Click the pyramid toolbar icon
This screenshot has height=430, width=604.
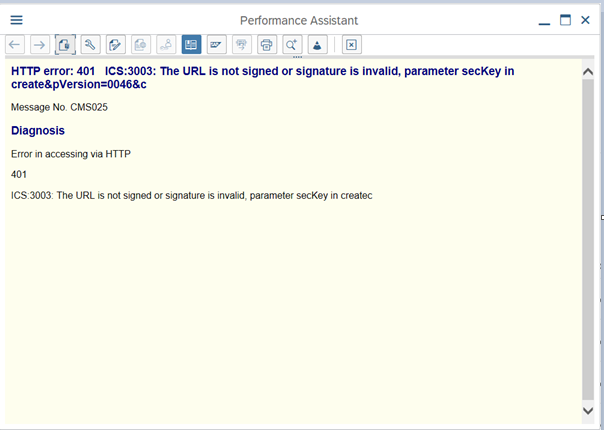[x=317, y=45]
